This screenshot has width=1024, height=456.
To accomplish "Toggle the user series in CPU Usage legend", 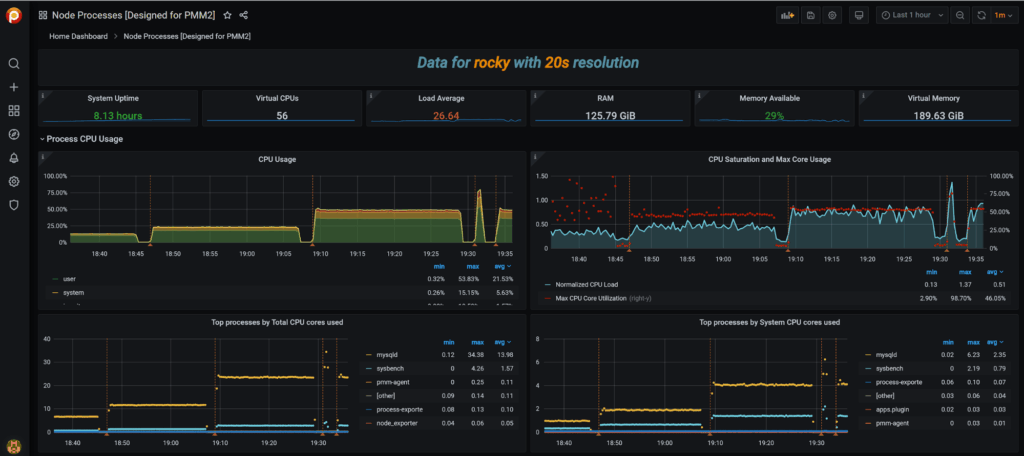I will (x=70, y=279).
